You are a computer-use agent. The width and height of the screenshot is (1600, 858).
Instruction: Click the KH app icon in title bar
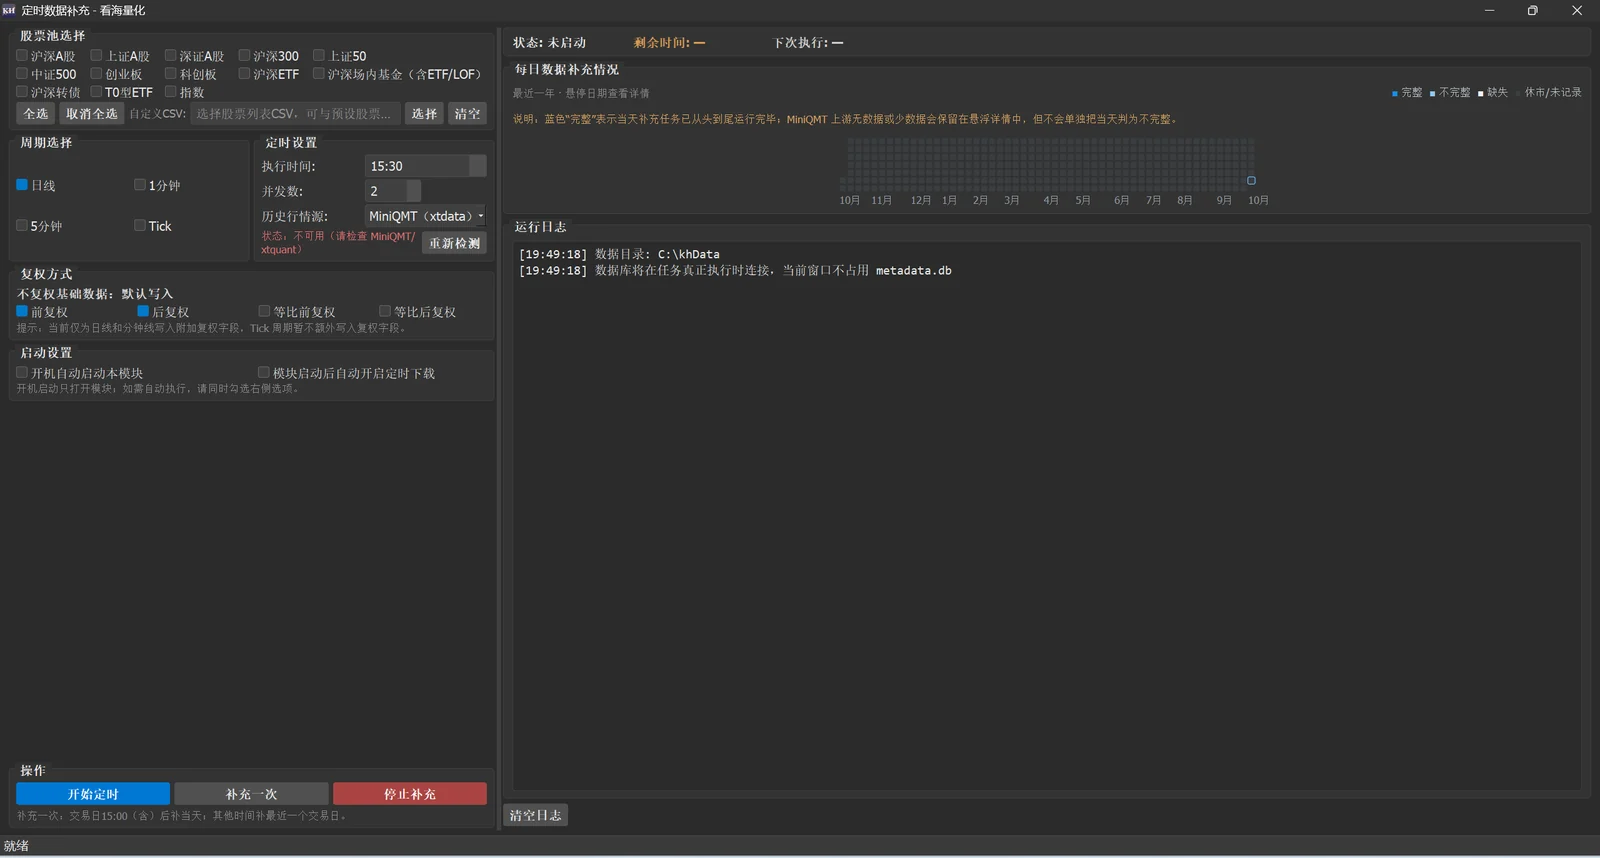point(9,10)
